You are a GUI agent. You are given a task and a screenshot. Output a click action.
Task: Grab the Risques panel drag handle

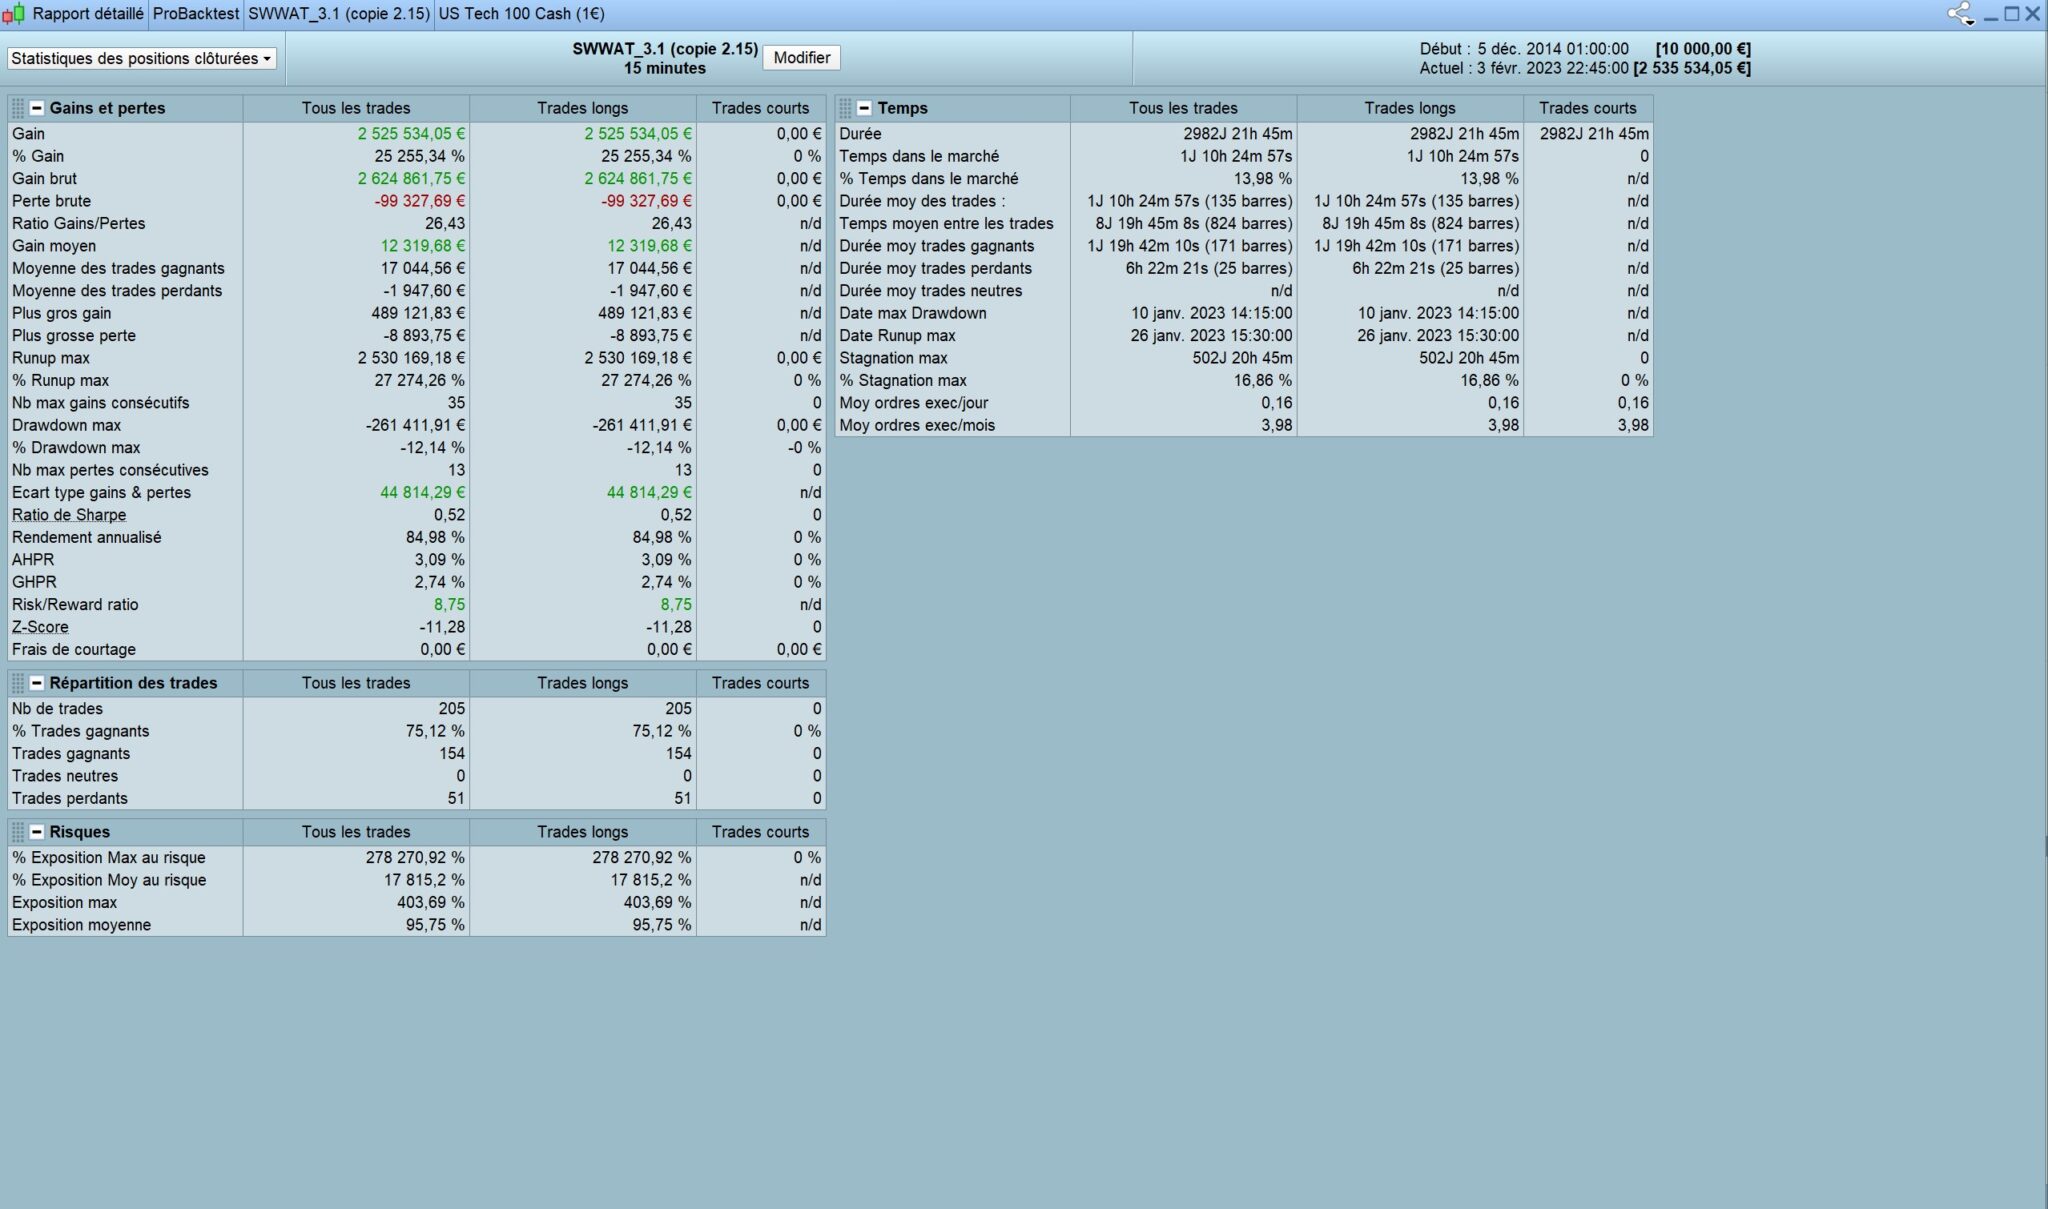tap(18, 832)
